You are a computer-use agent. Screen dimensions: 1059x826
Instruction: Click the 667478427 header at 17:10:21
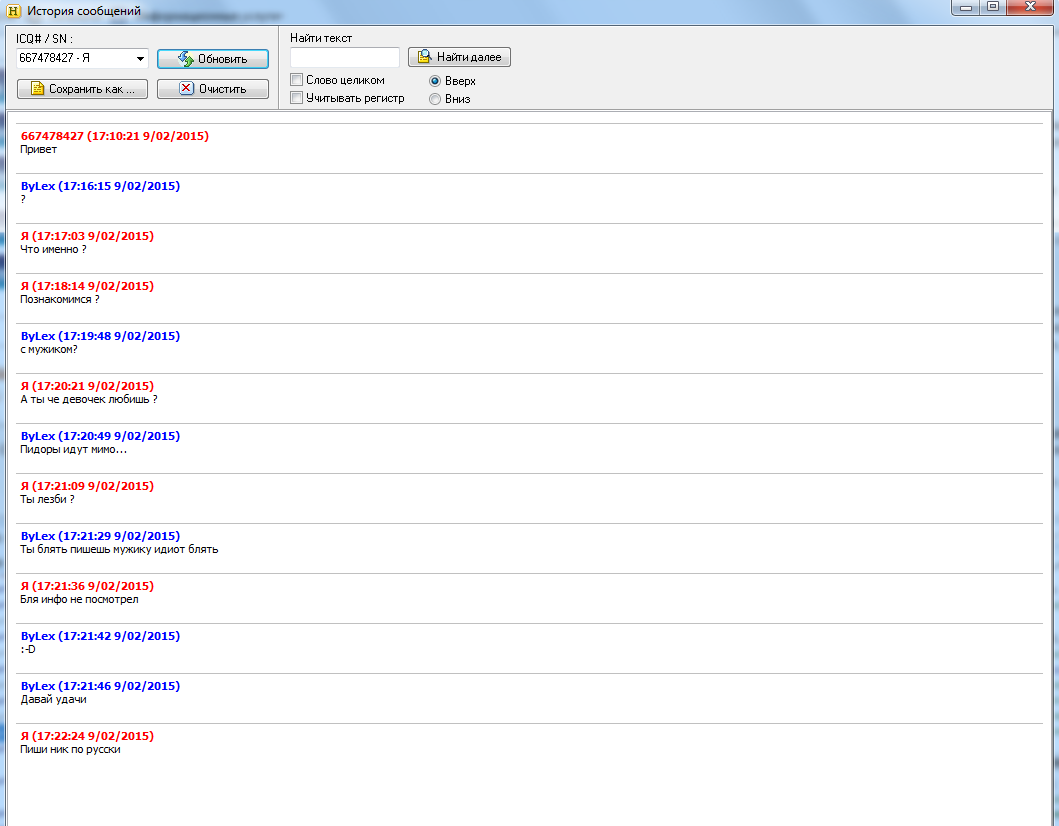pyautogui.click(x=114, y=136)
